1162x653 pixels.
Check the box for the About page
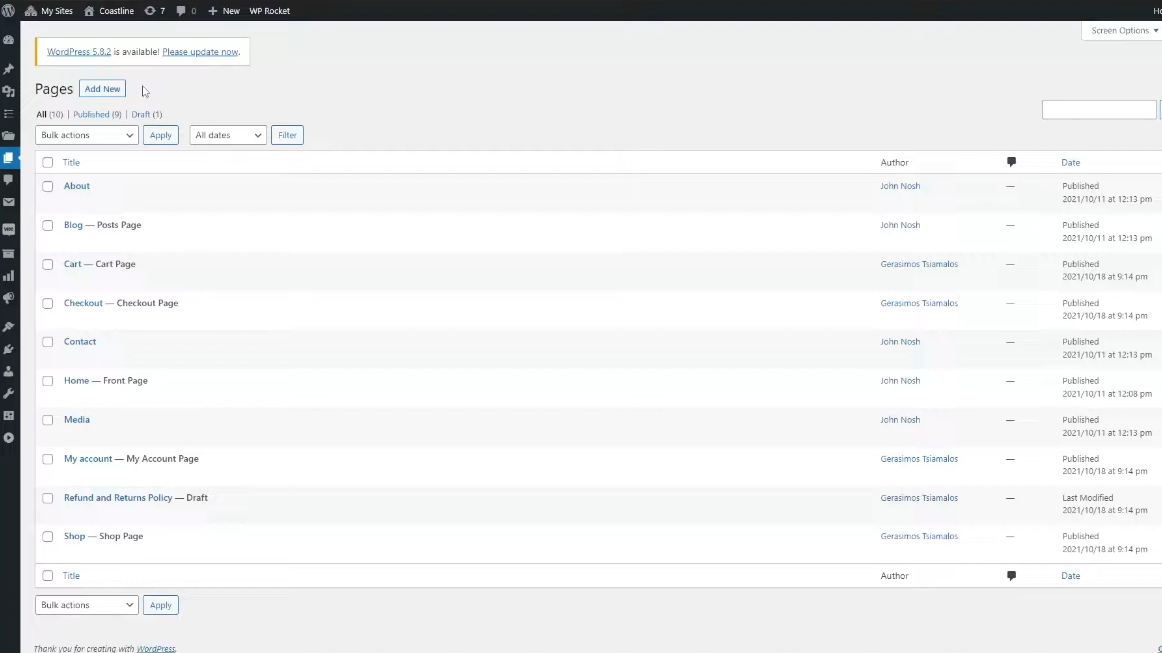click(47, 186)
